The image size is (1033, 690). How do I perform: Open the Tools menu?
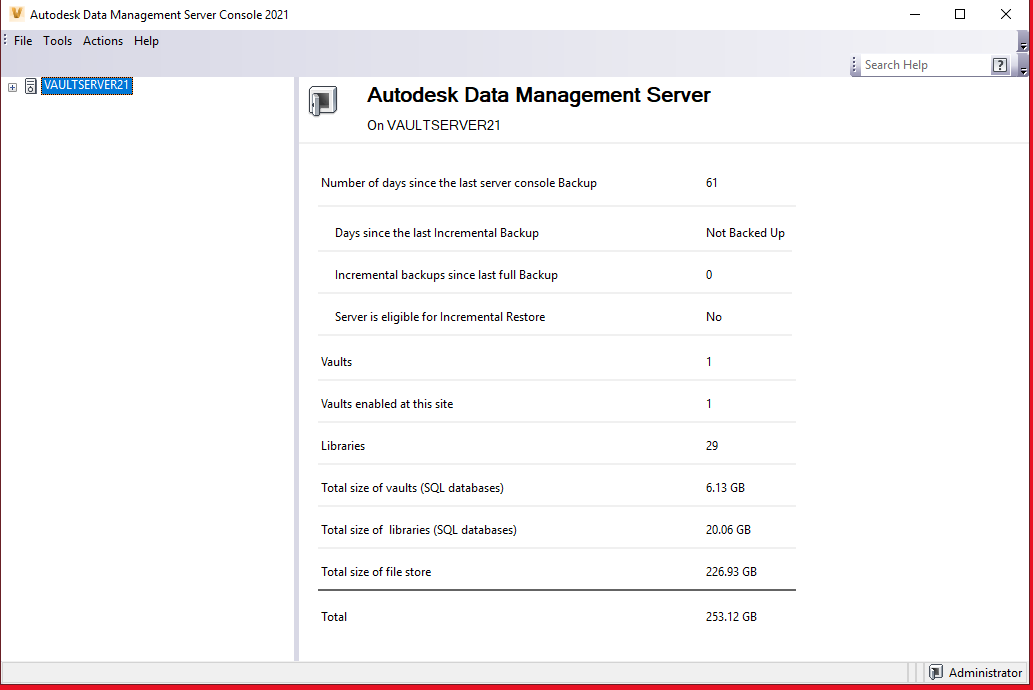[x=57, y=41]
